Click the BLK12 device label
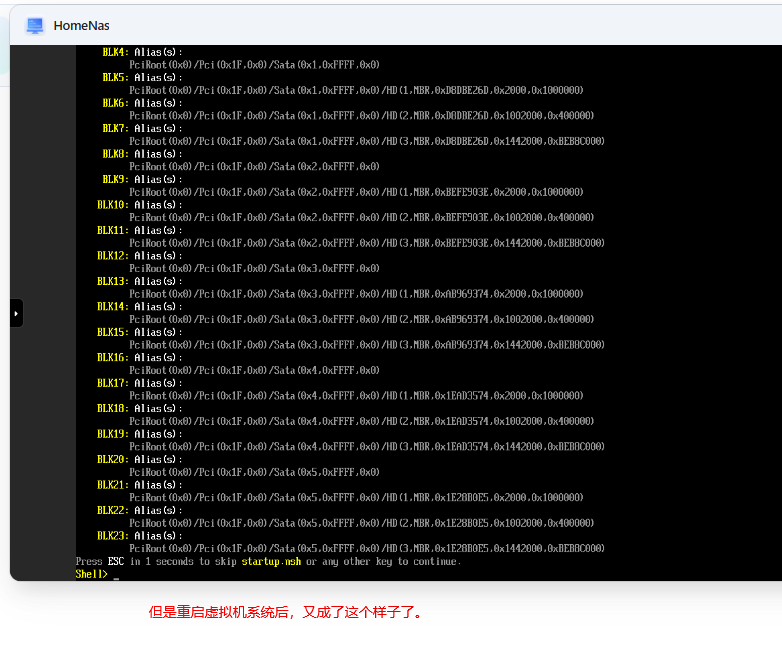Viewport: 782px width, 652px height. coord(112,255)
